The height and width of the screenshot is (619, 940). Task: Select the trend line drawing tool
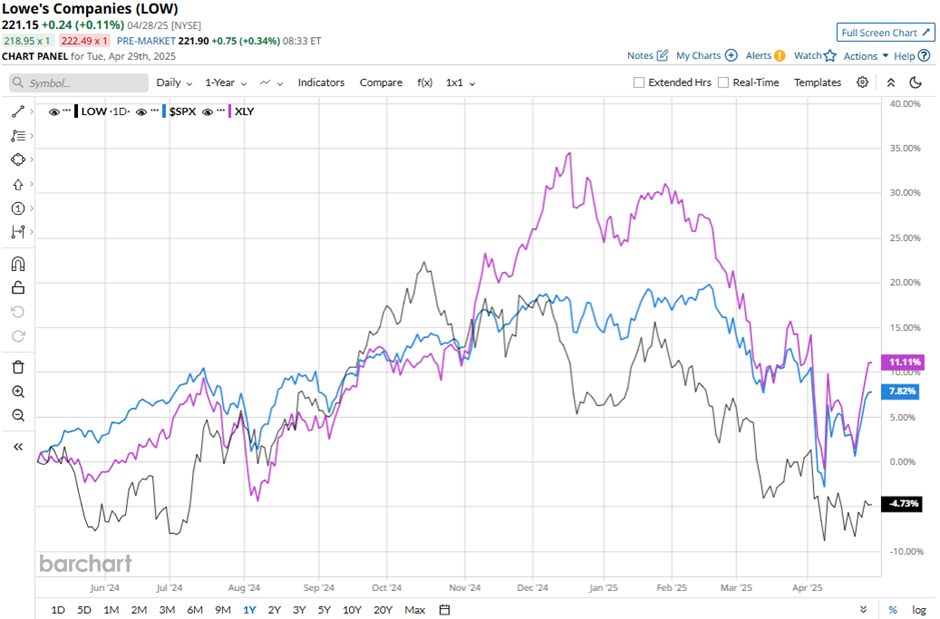18,111
